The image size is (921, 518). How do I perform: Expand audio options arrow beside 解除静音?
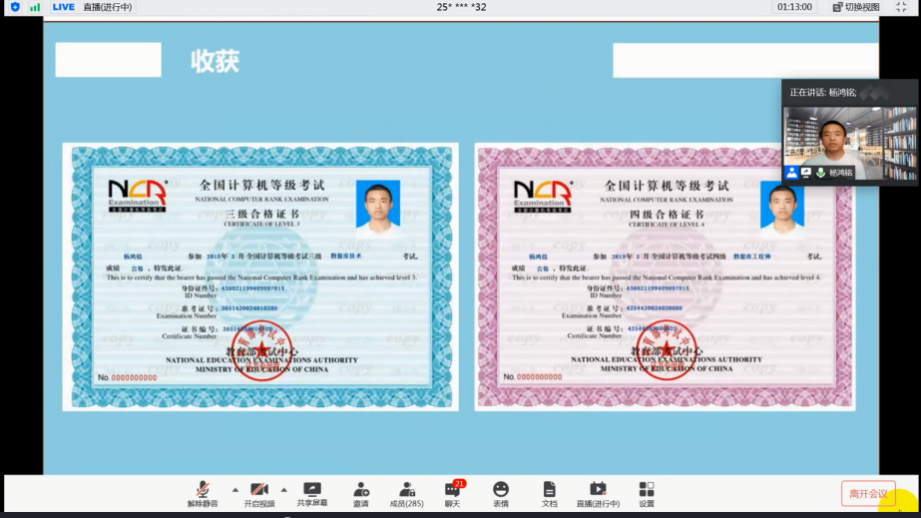(235, 489)
